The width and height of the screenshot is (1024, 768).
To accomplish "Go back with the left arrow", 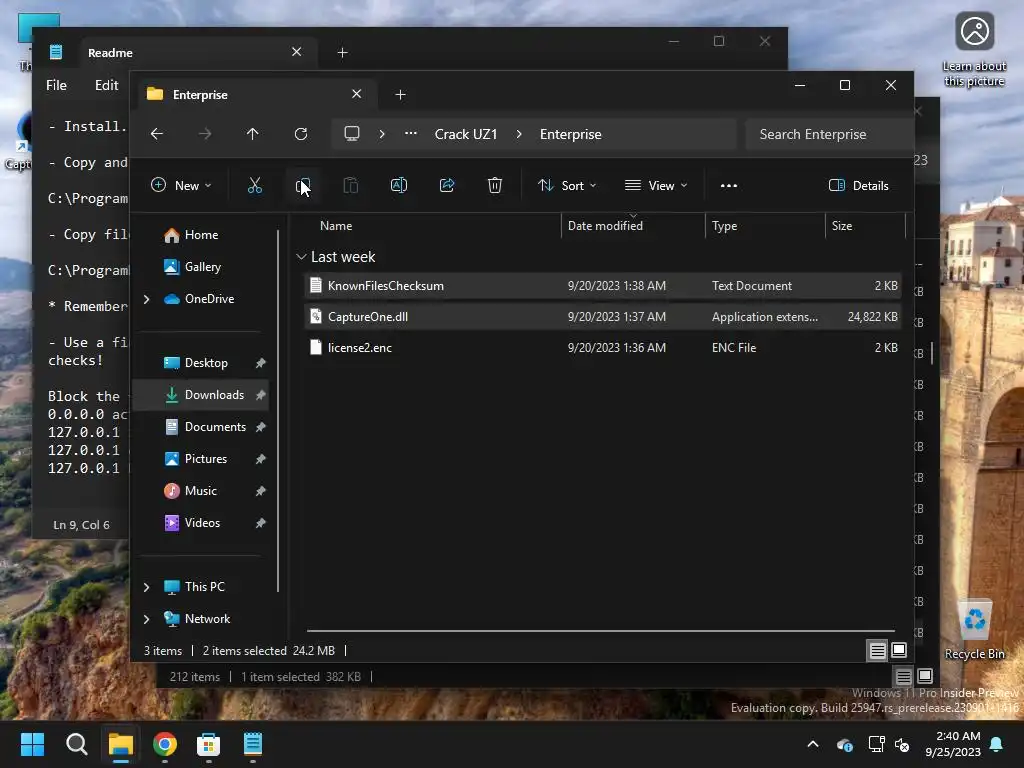I will pos(157,134).
